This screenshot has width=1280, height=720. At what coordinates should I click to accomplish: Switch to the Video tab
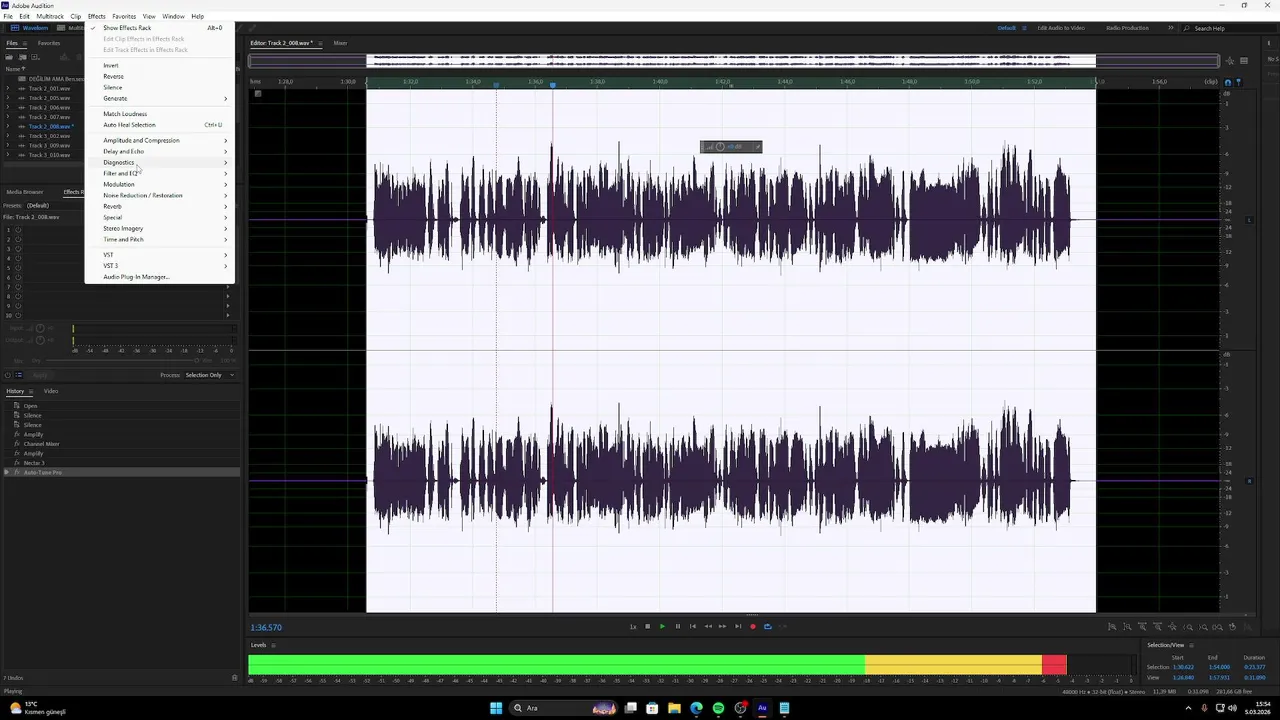[x=51, y=391]
